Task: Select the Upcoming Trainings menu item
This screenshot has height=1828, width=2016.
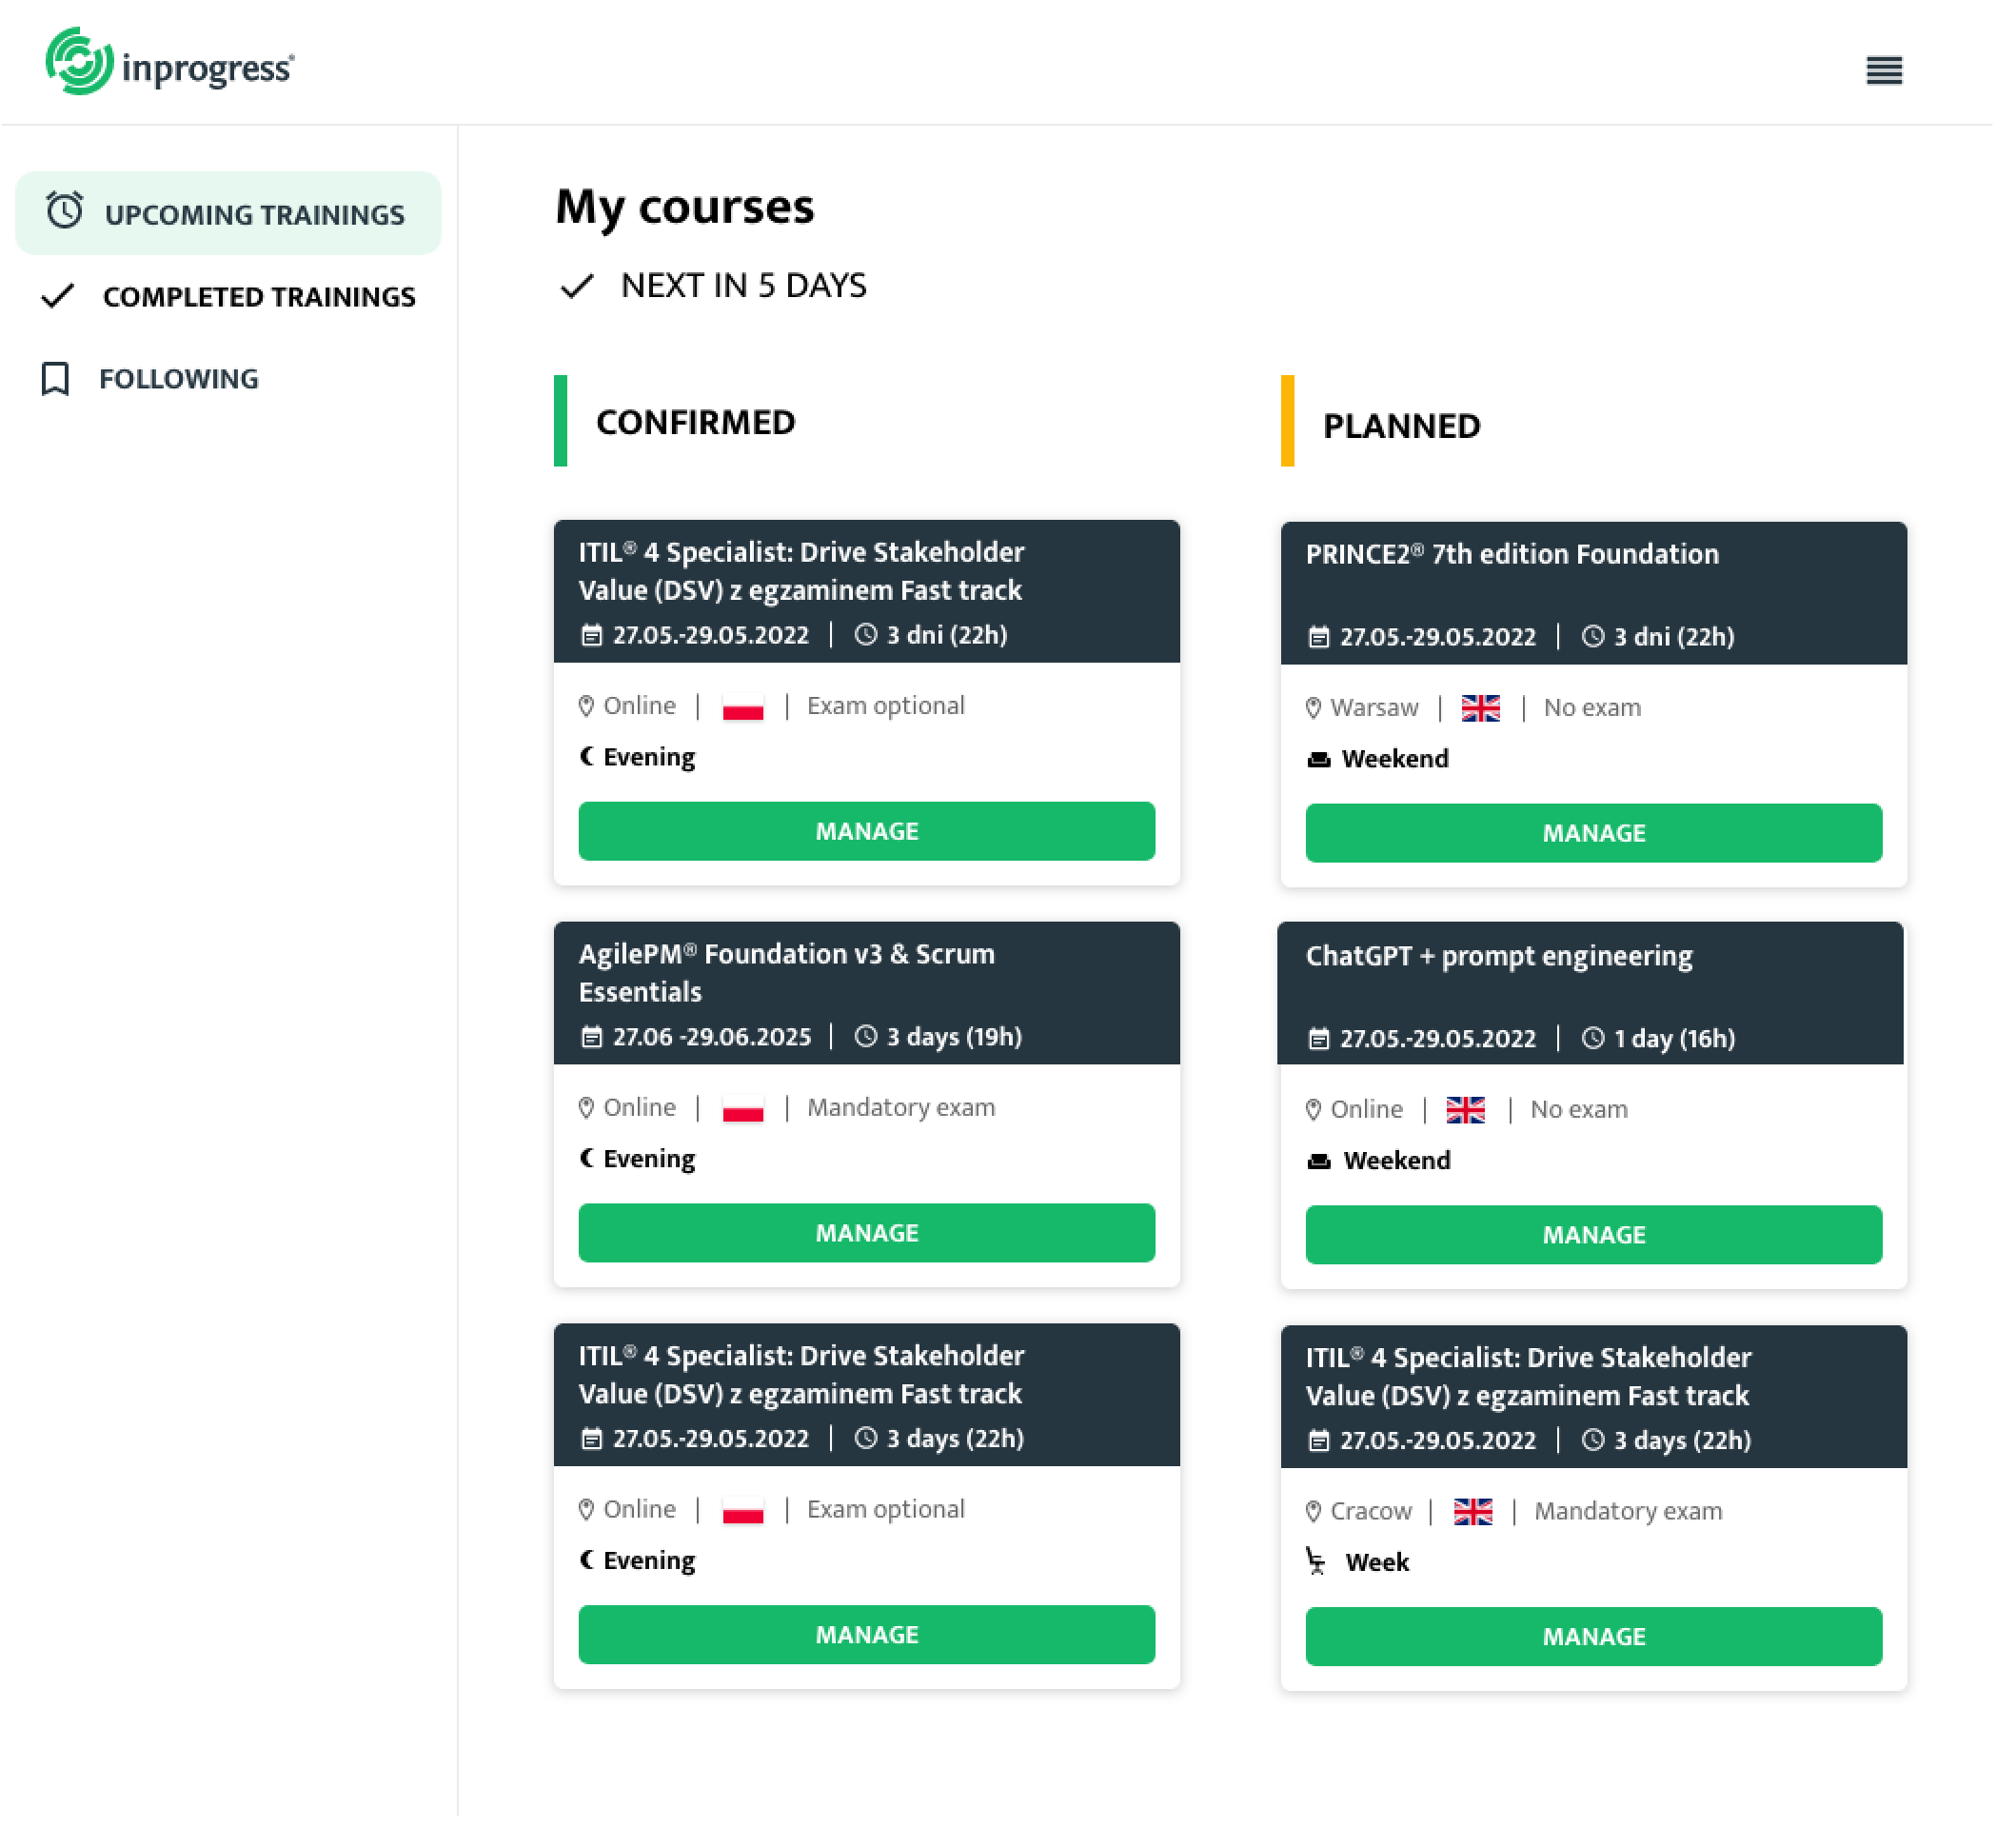Action: pos(254,215)
